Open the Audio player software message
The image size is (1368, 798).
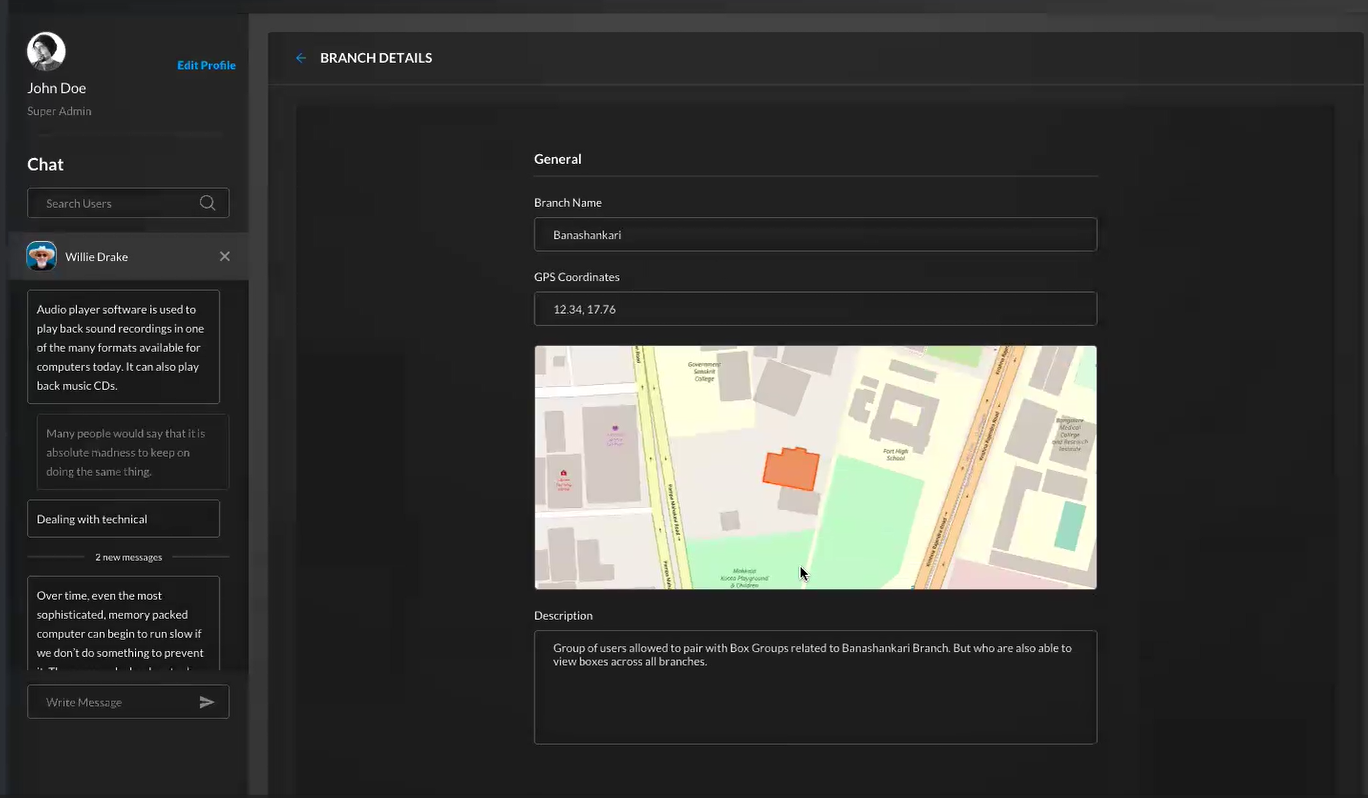click(123, 347)
